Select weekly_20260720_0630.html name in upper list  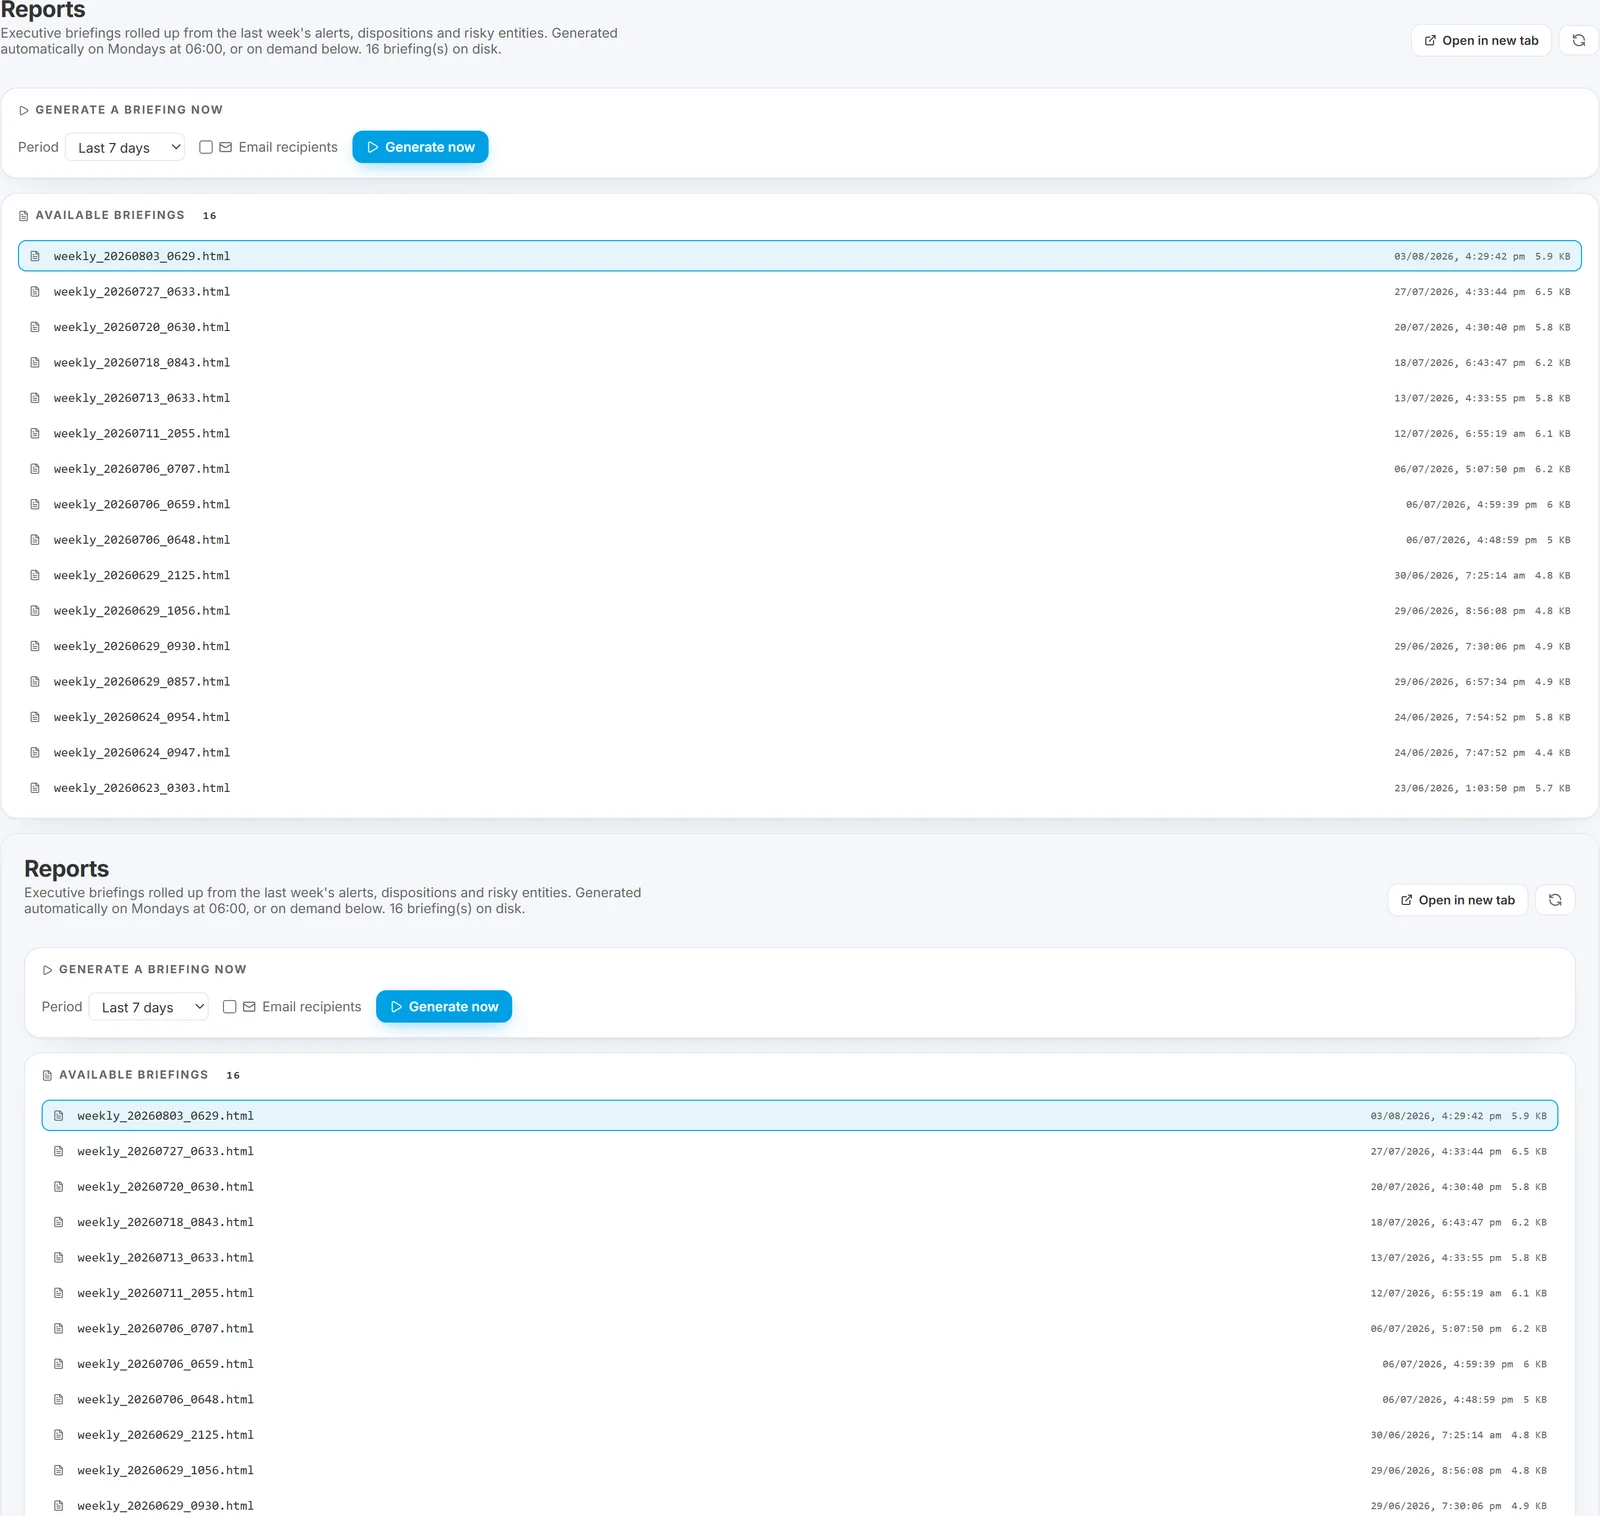142,327
